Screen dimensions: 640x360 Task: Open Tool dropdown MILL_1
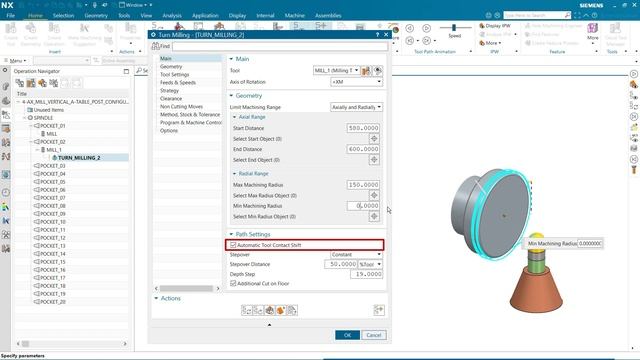(x=336, y=70)
